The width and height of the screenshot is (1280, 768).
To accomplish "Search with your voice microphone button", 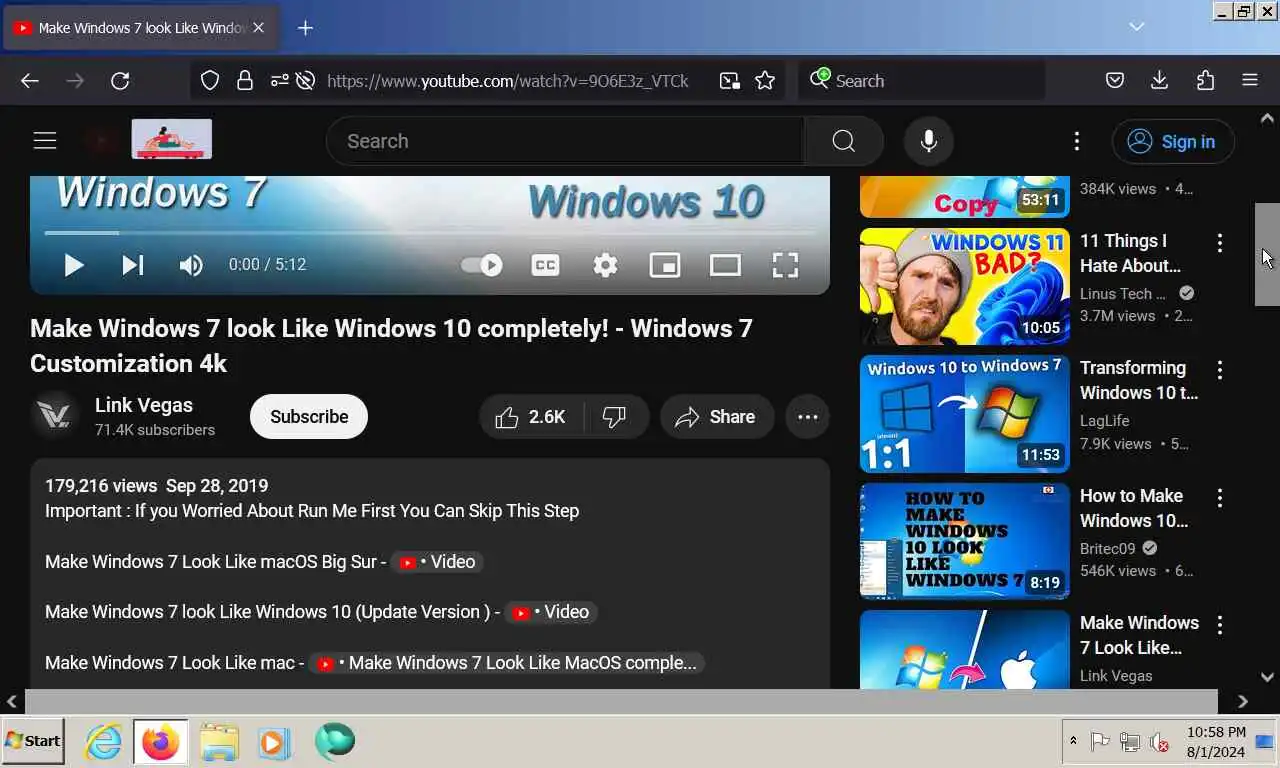I will (x=929, y=141).
